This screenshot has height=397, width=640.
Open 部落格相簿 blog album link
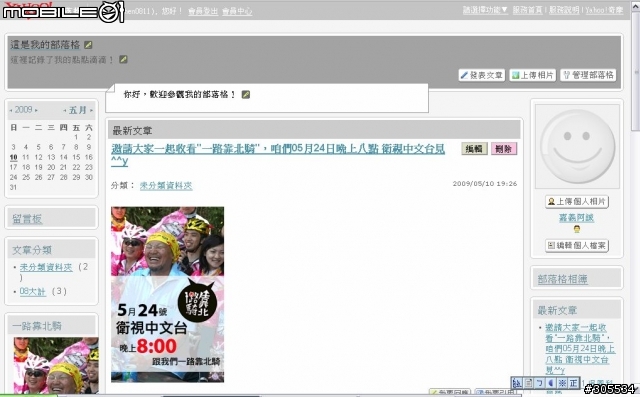click(562, 279)
